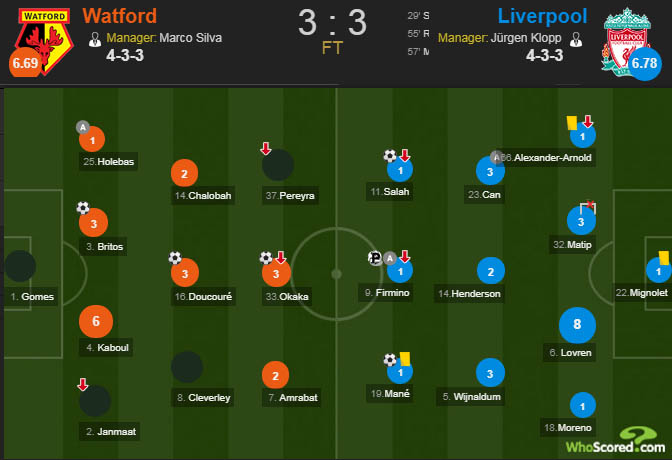The image size is (672, 460).
Task: Click the 29' match event entry
Action: 418,16
